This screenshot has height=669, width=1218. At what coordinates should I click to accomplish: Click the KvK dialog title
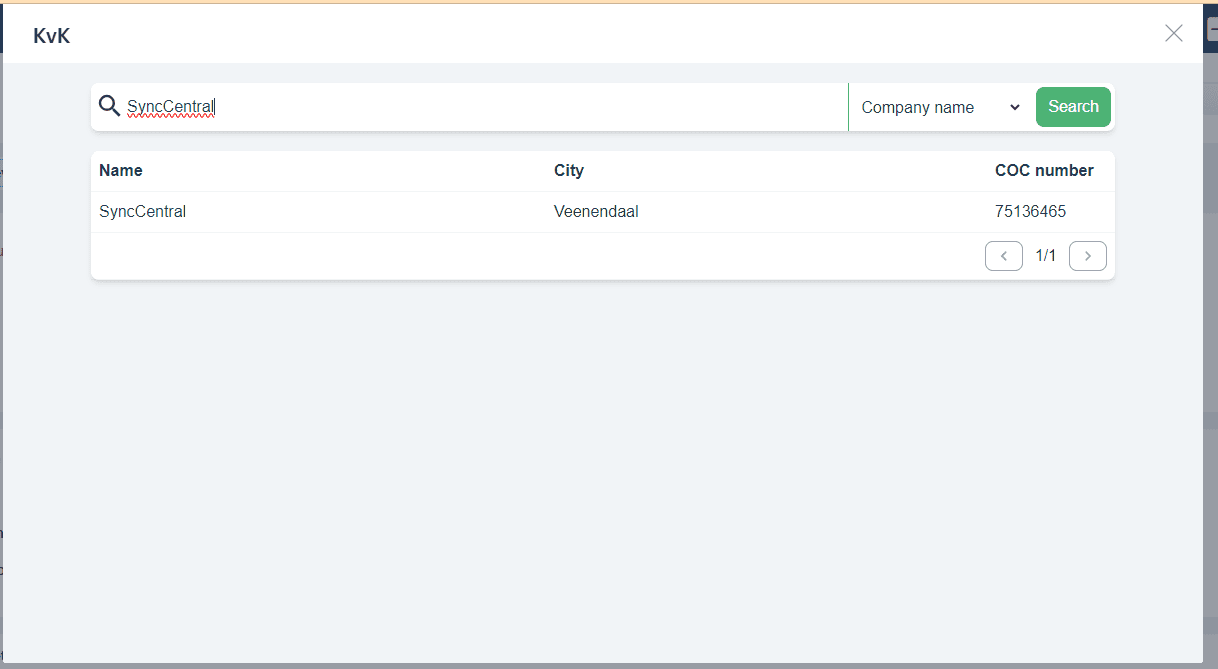click(x=52, y=37)
